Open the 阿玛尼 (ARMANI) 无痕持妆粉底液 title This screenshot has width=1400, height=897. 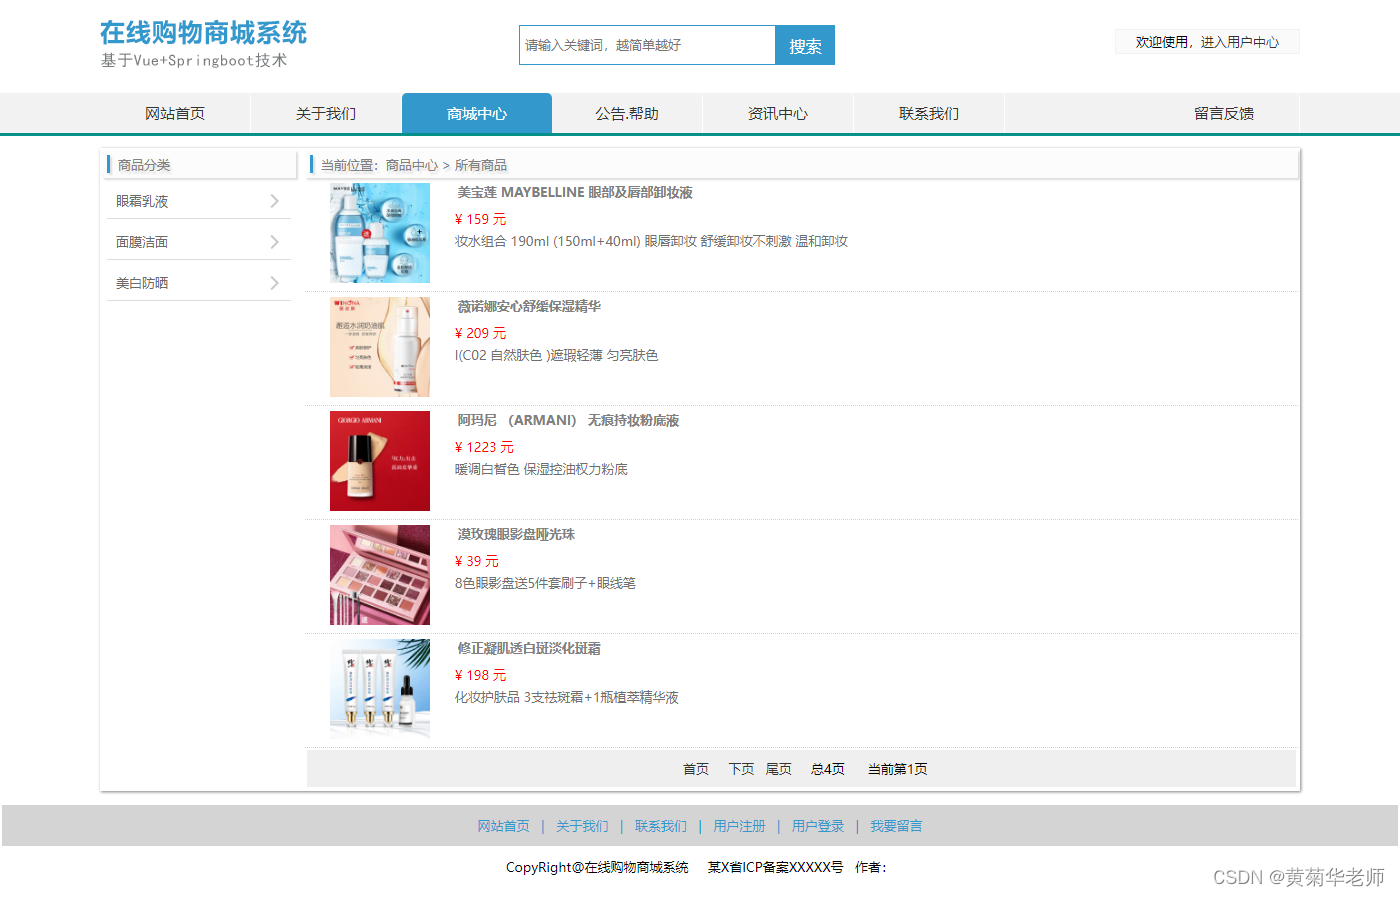(568, 420)
